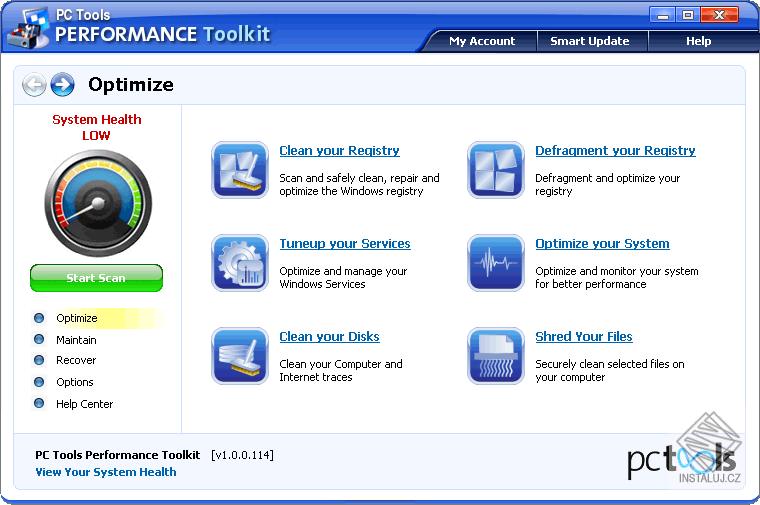Image resolution: width=760 pixels, height=505 pixels.
Task: Click the bullet icon beside Help Center
Action: [x=39, y=403]
